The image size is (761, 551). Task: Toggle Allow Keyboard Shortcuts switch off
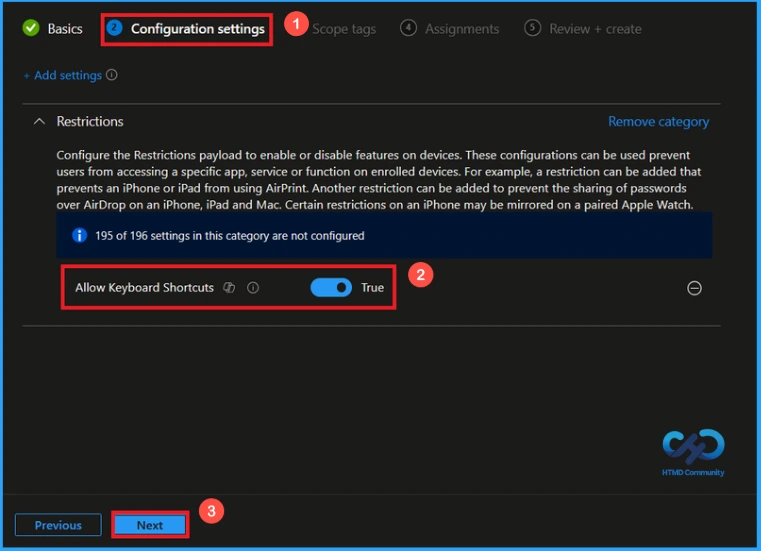click(331, 287)
